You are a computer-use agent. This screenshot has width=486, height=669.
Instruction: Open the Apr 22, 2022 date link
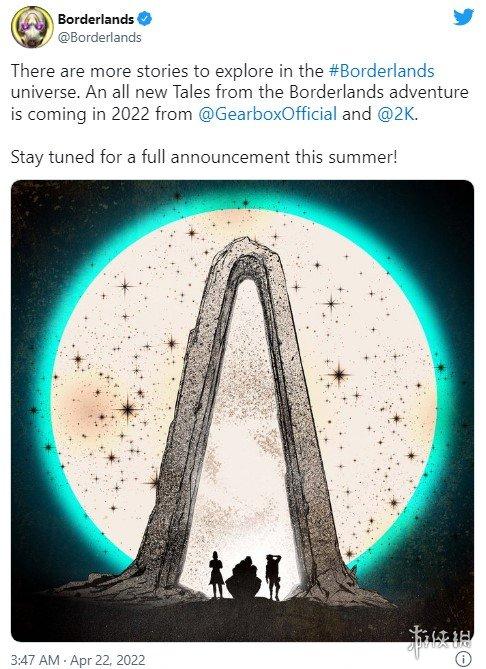click(108, 660)
